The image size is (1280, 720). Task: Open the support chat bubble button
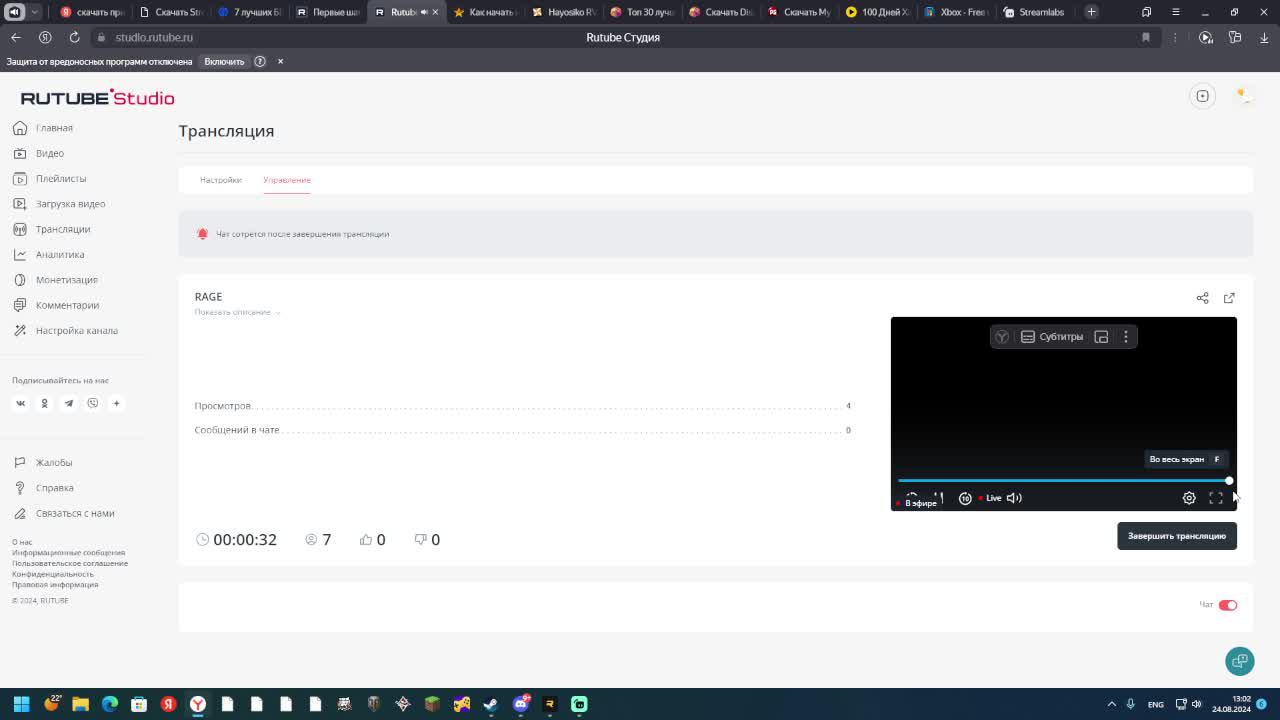coord(1240,661)
